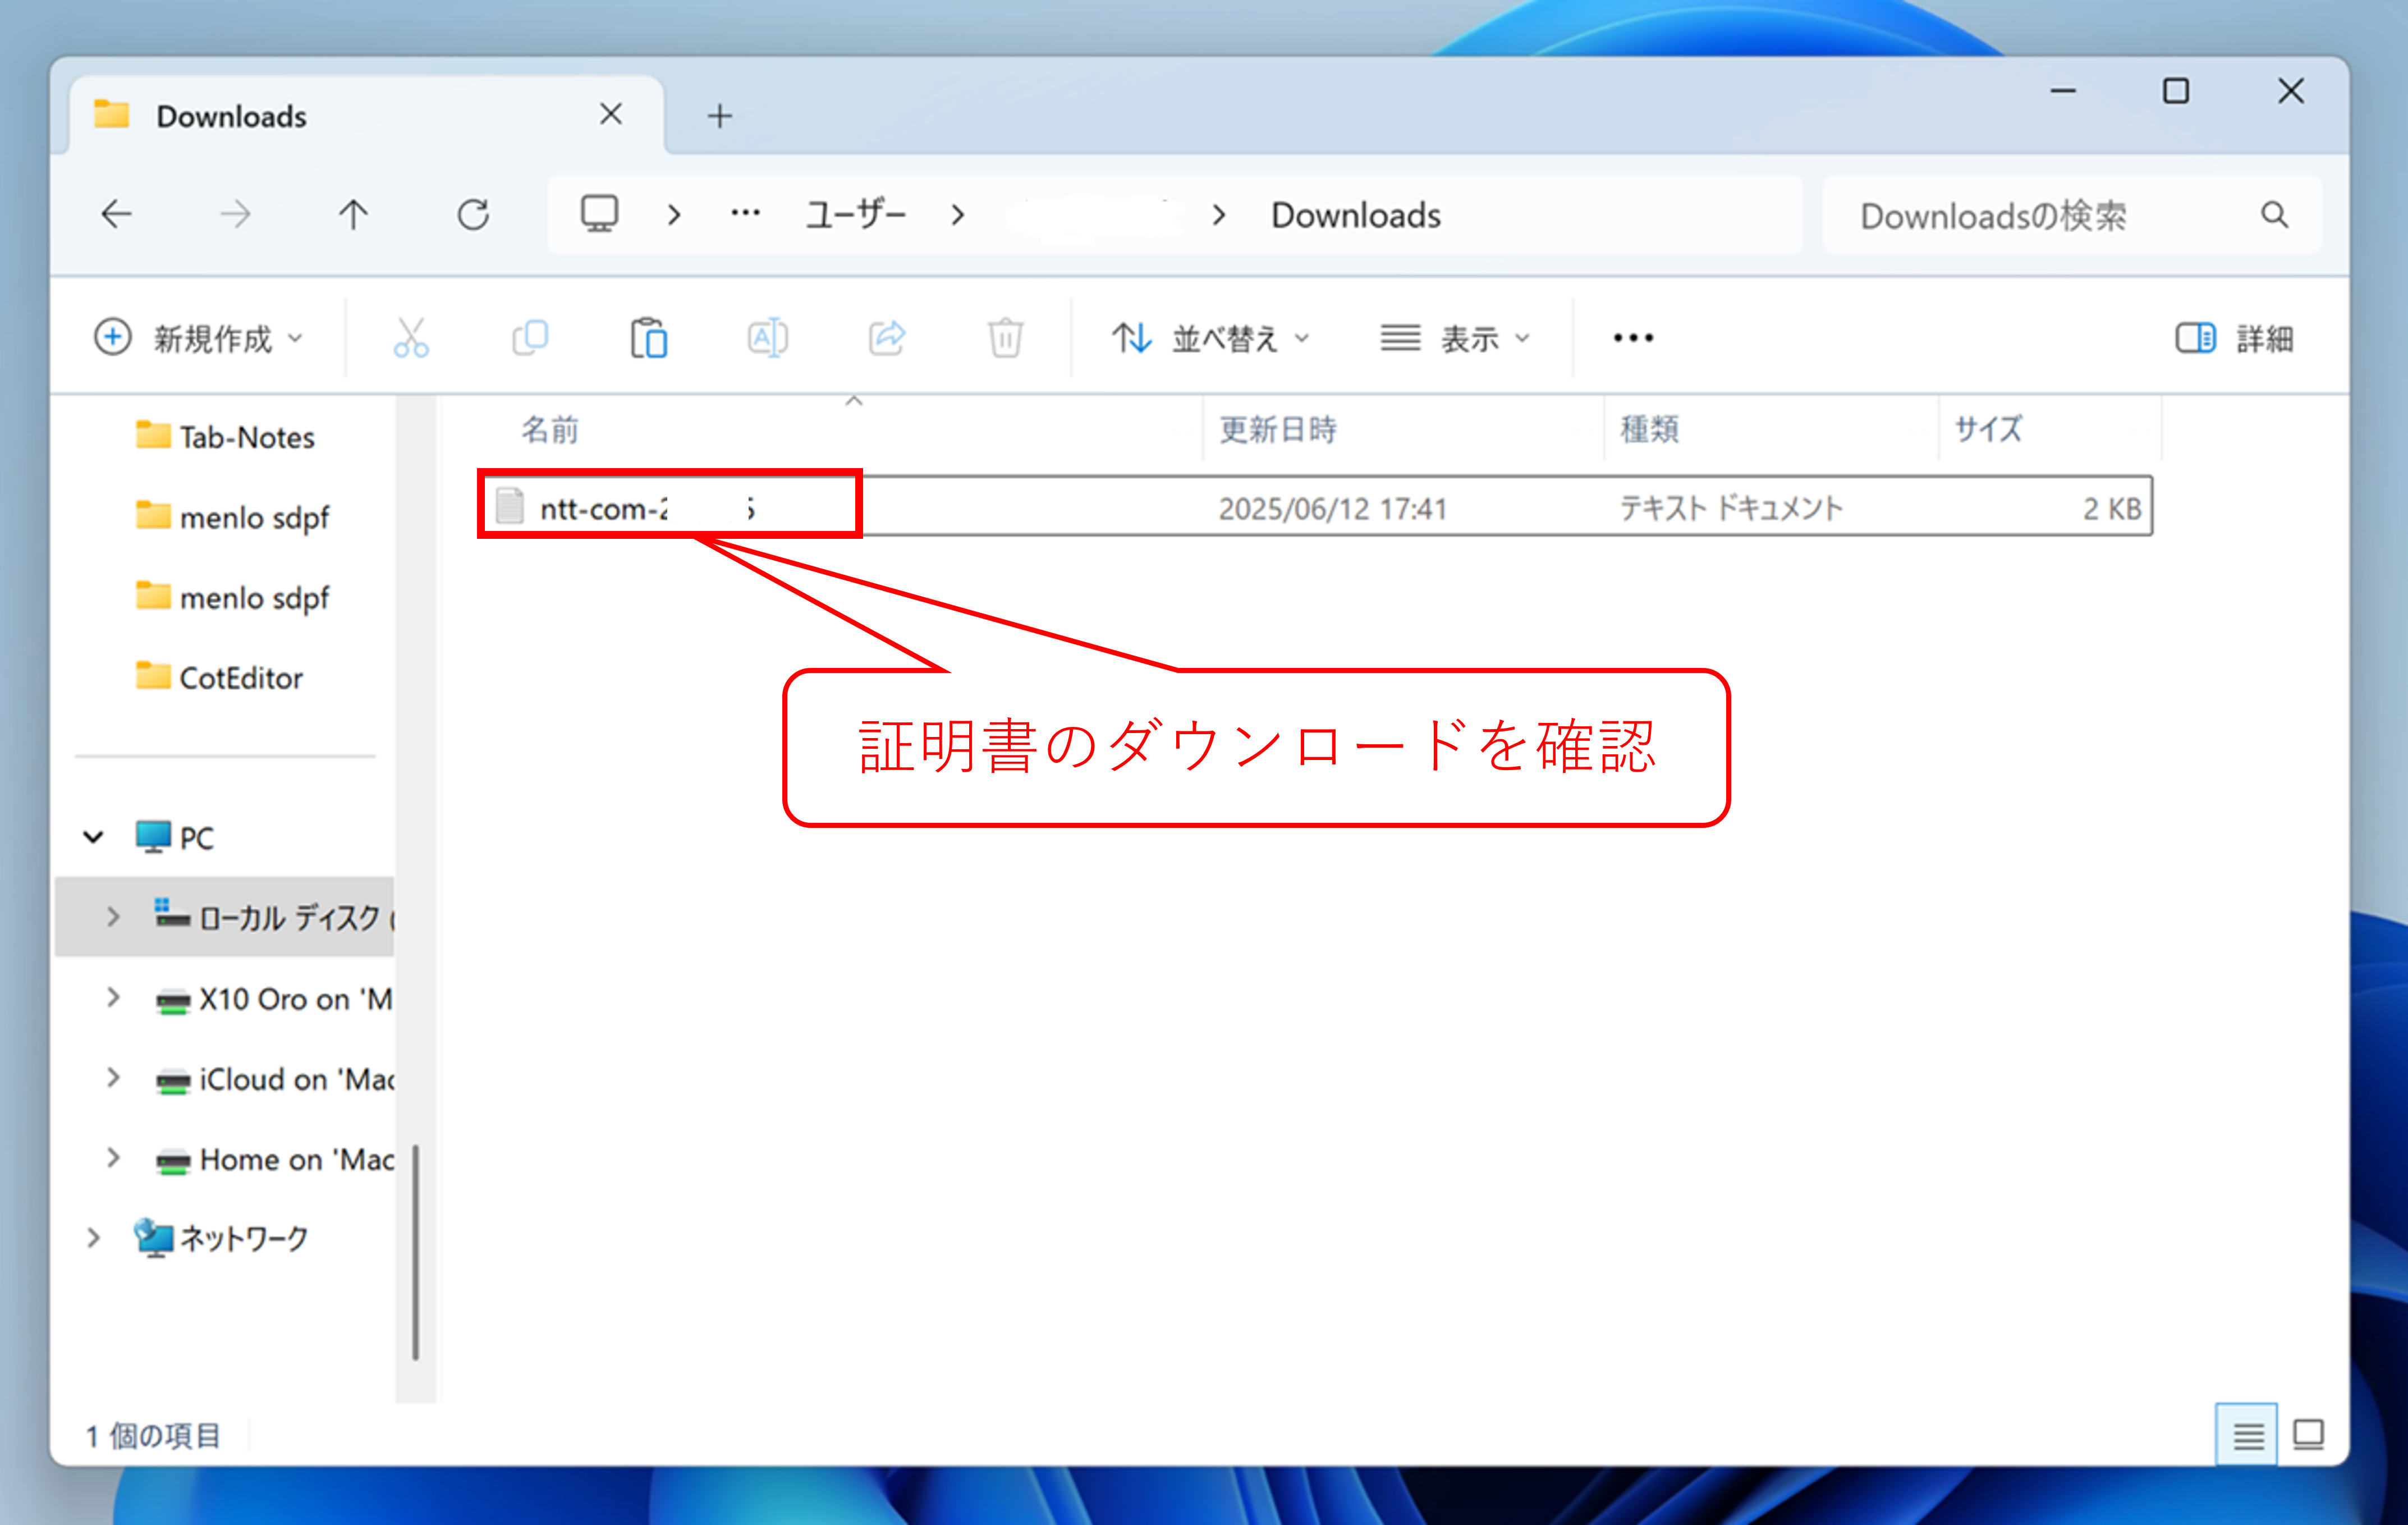The height and width of the screenshot is (1525, 2408).
Task: Click Downloads in the address breadcrumb
Action: (1355, 215)
